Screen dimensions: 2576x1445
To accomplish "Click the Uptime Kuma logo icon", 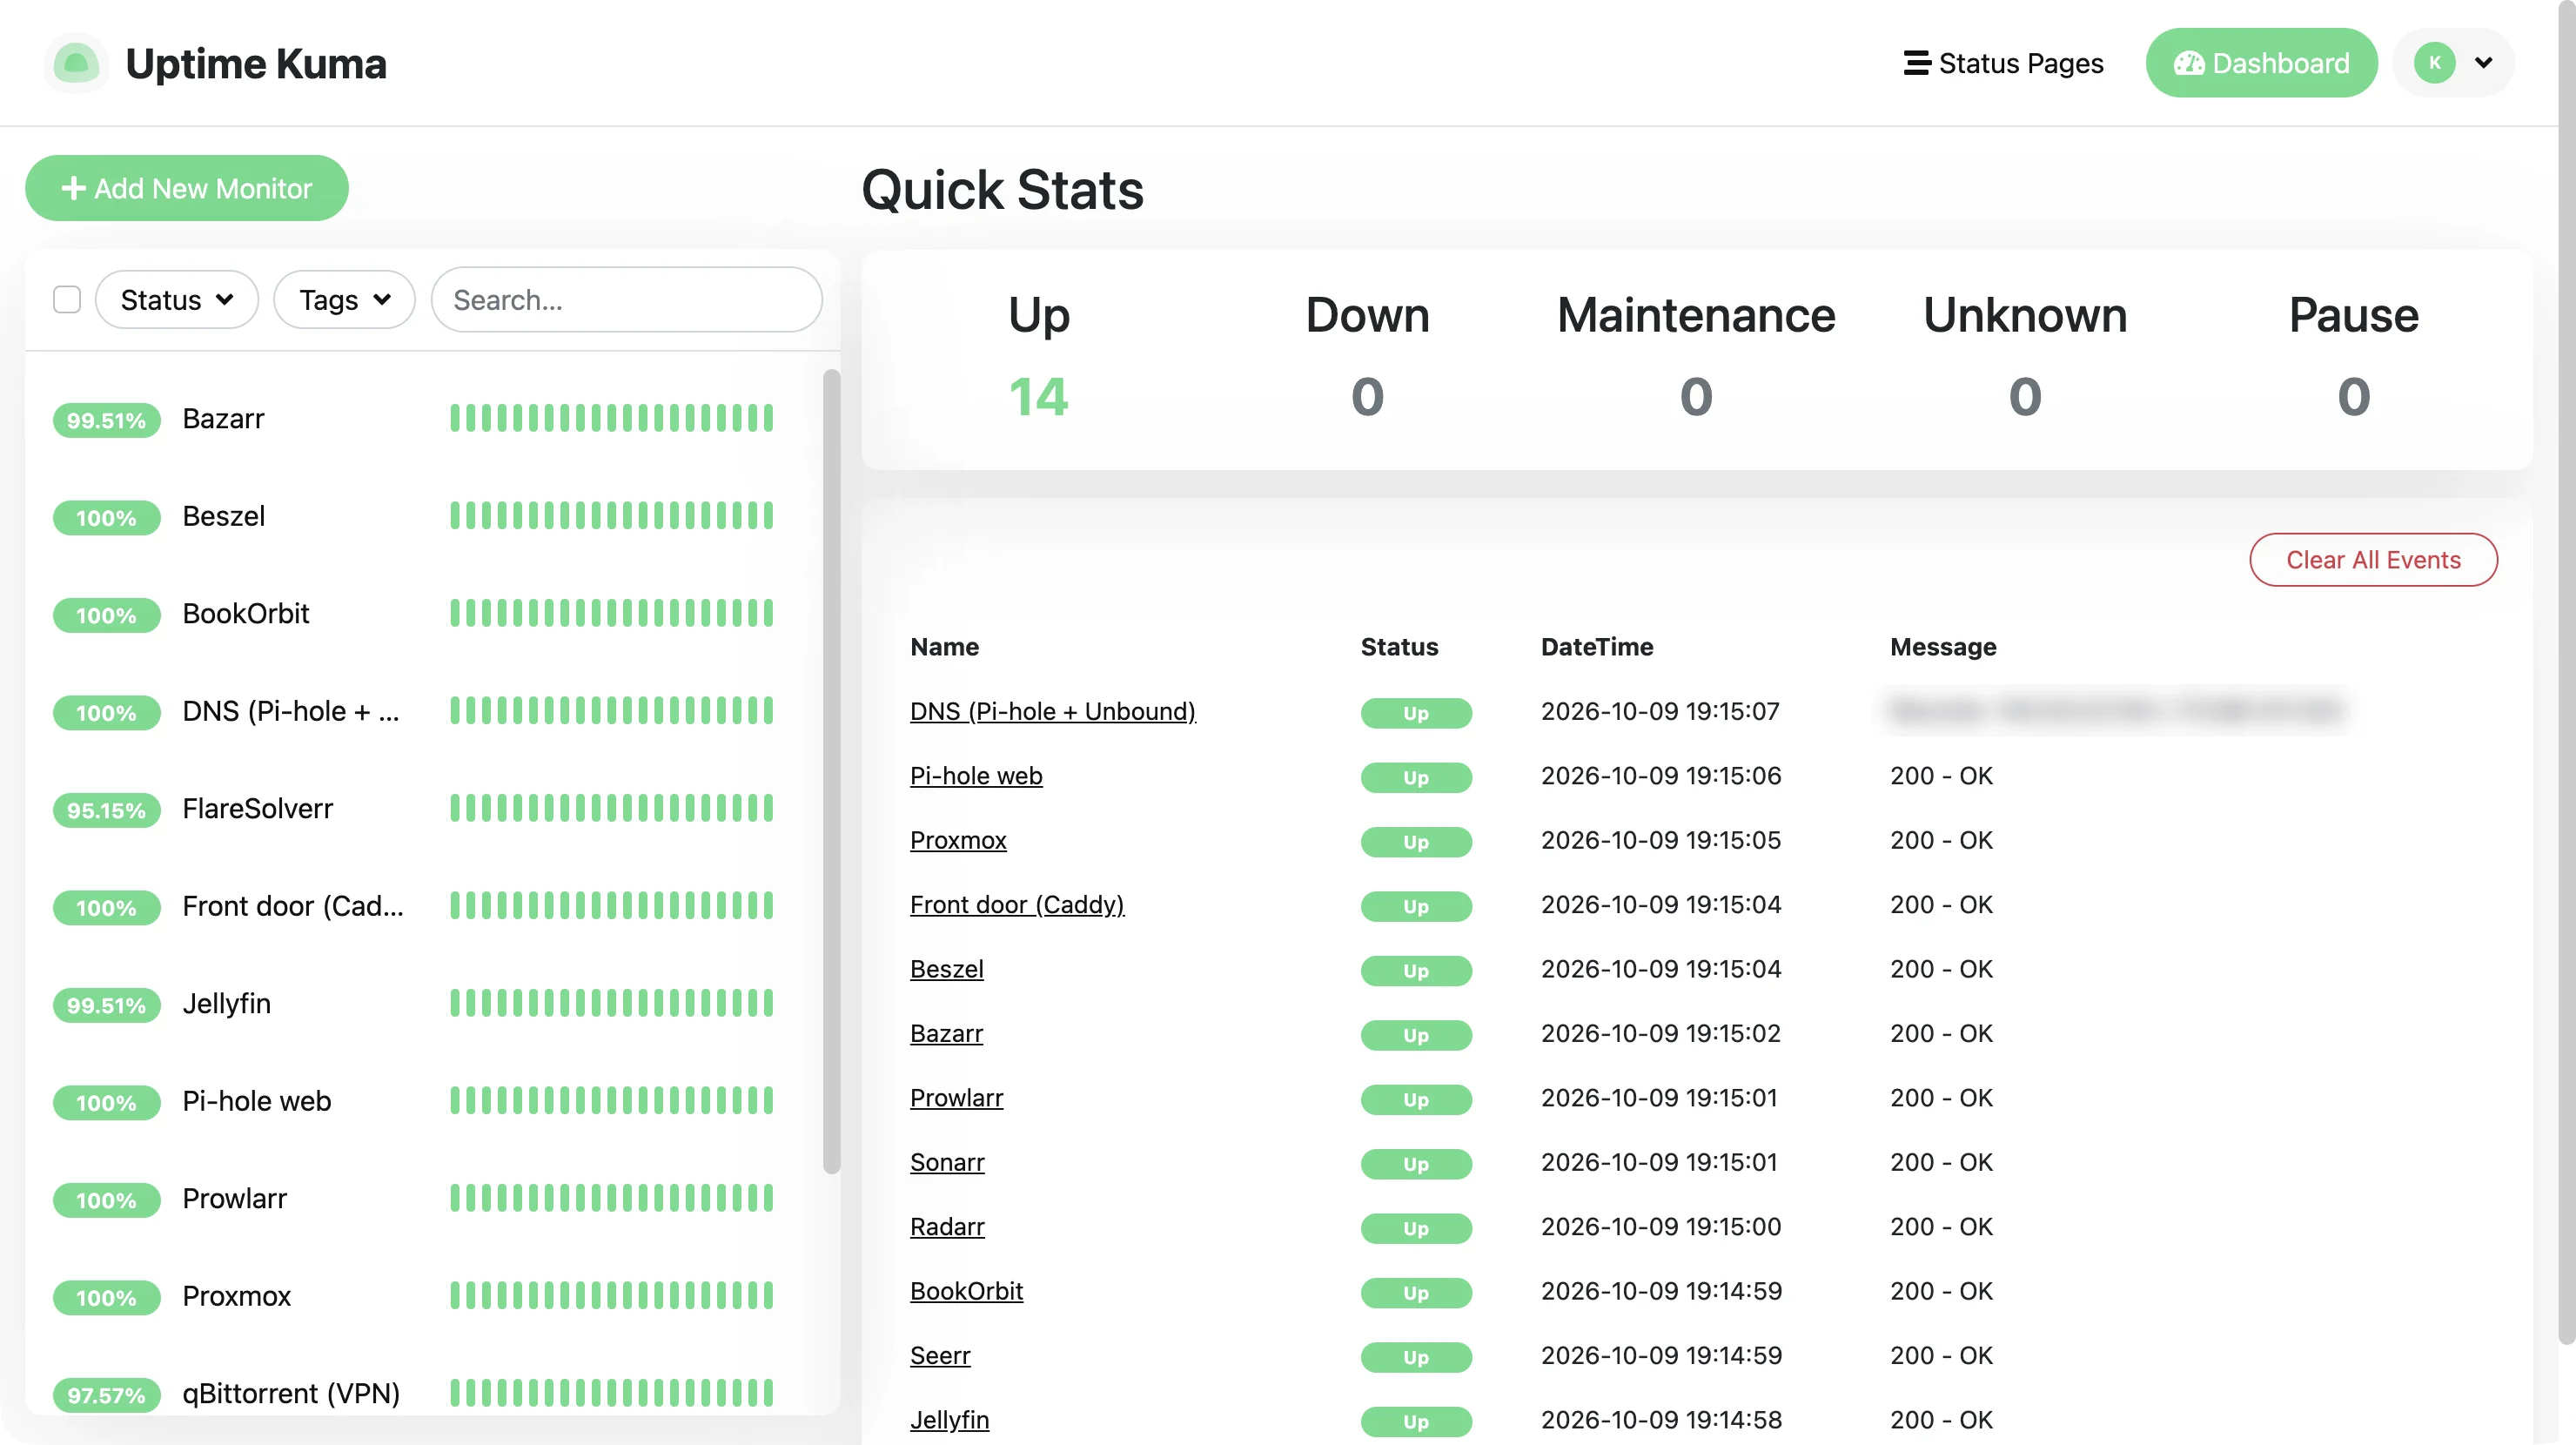I will click(76, 63).
